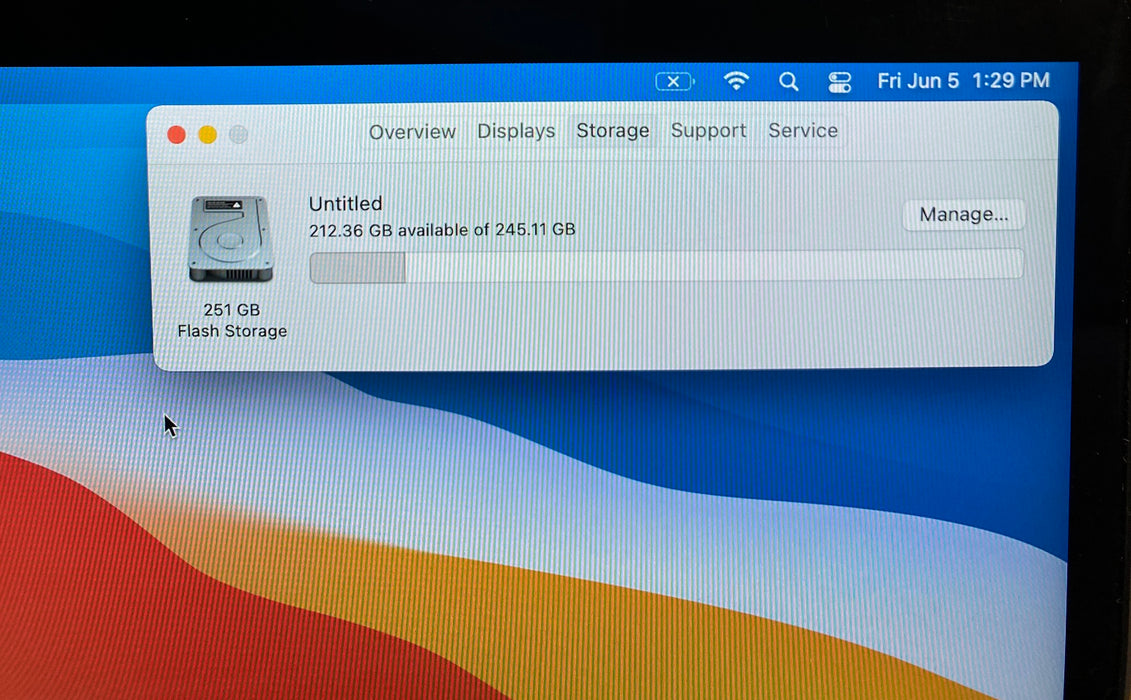
Task: Click the 'Flash Storage' label
Action: [232, 331]
